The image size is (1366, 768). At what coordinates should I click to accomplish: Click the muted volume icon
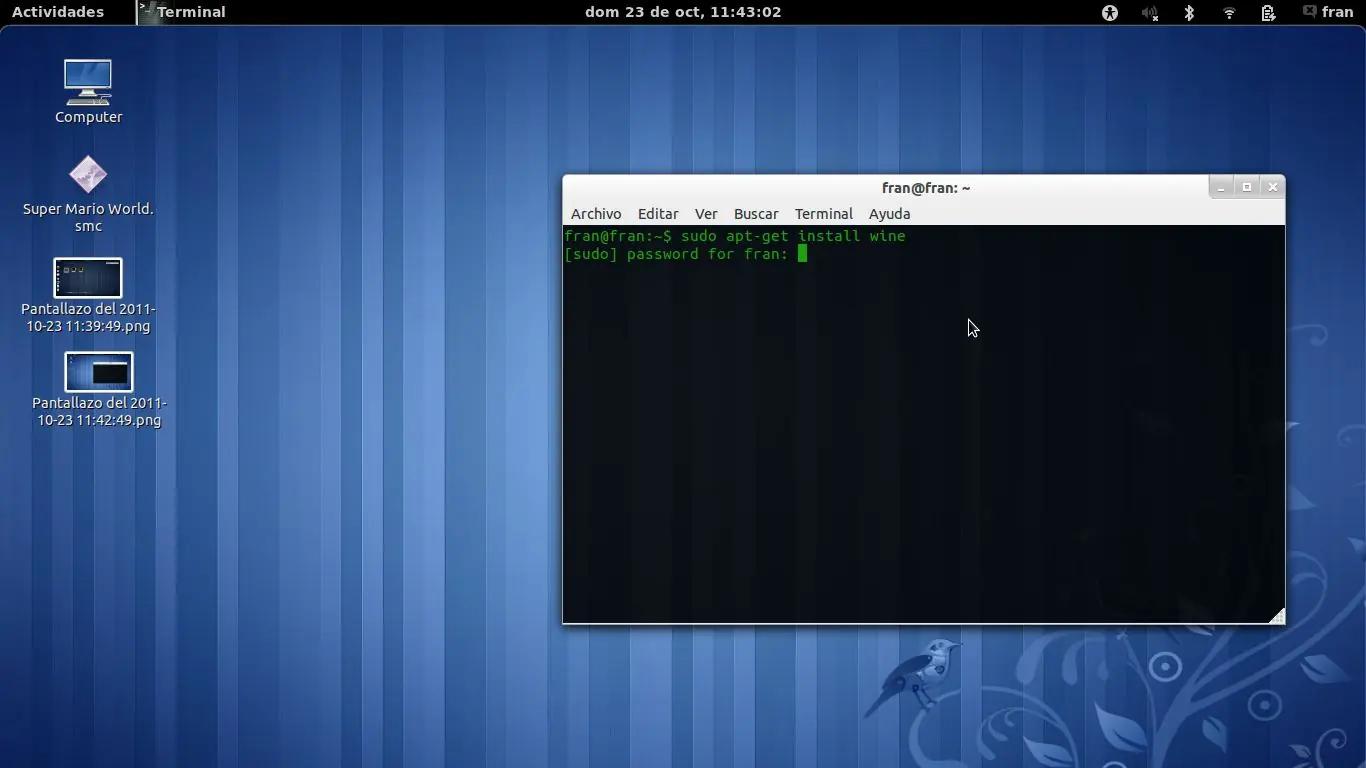[x=1150, y=13]
